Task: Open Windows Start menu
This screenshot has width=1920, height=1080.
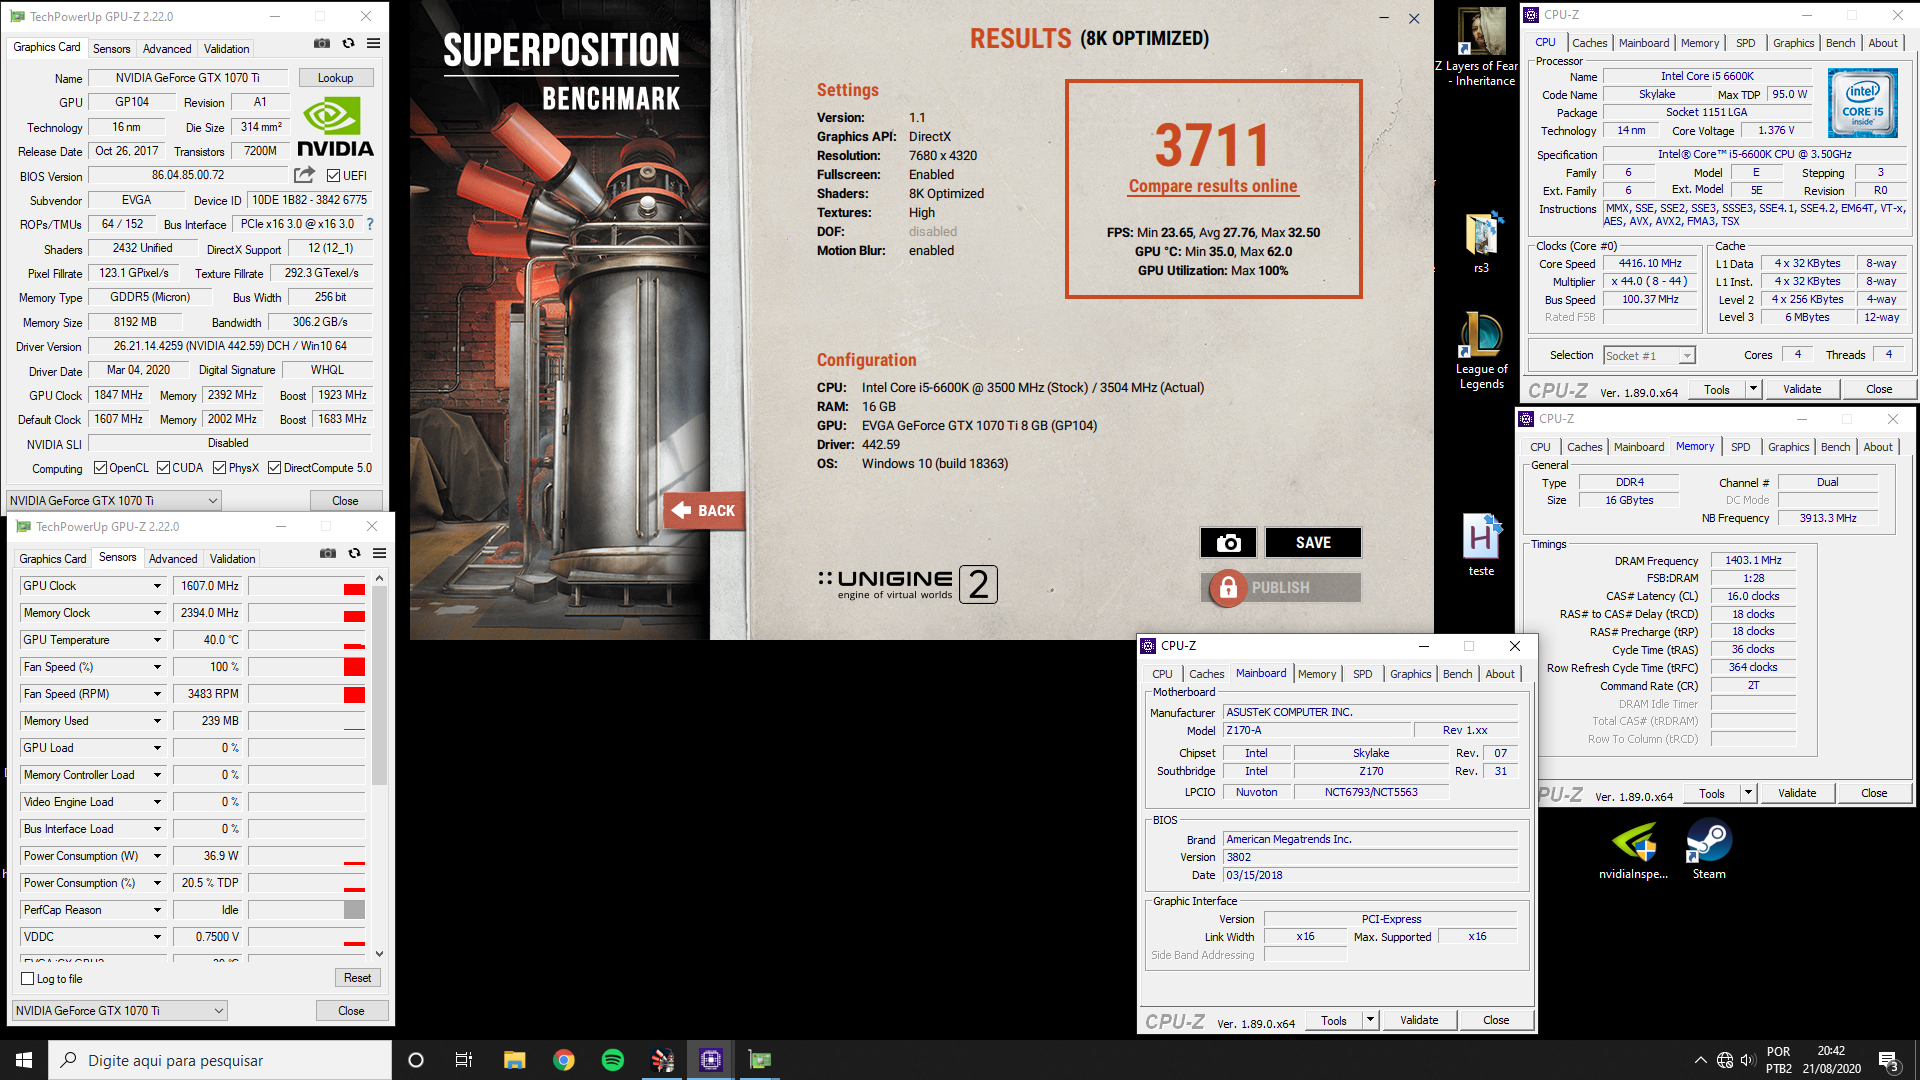Action: tap(24, 1060)
